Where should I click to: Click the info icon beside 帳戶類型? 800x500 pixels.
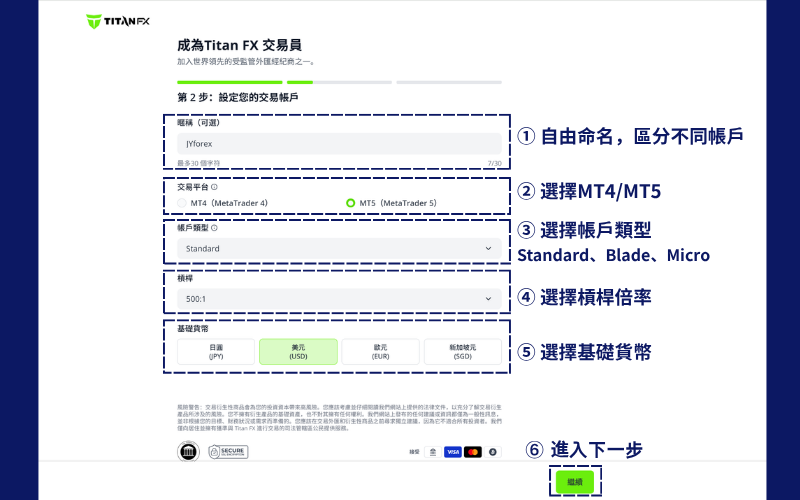(214, 228)
